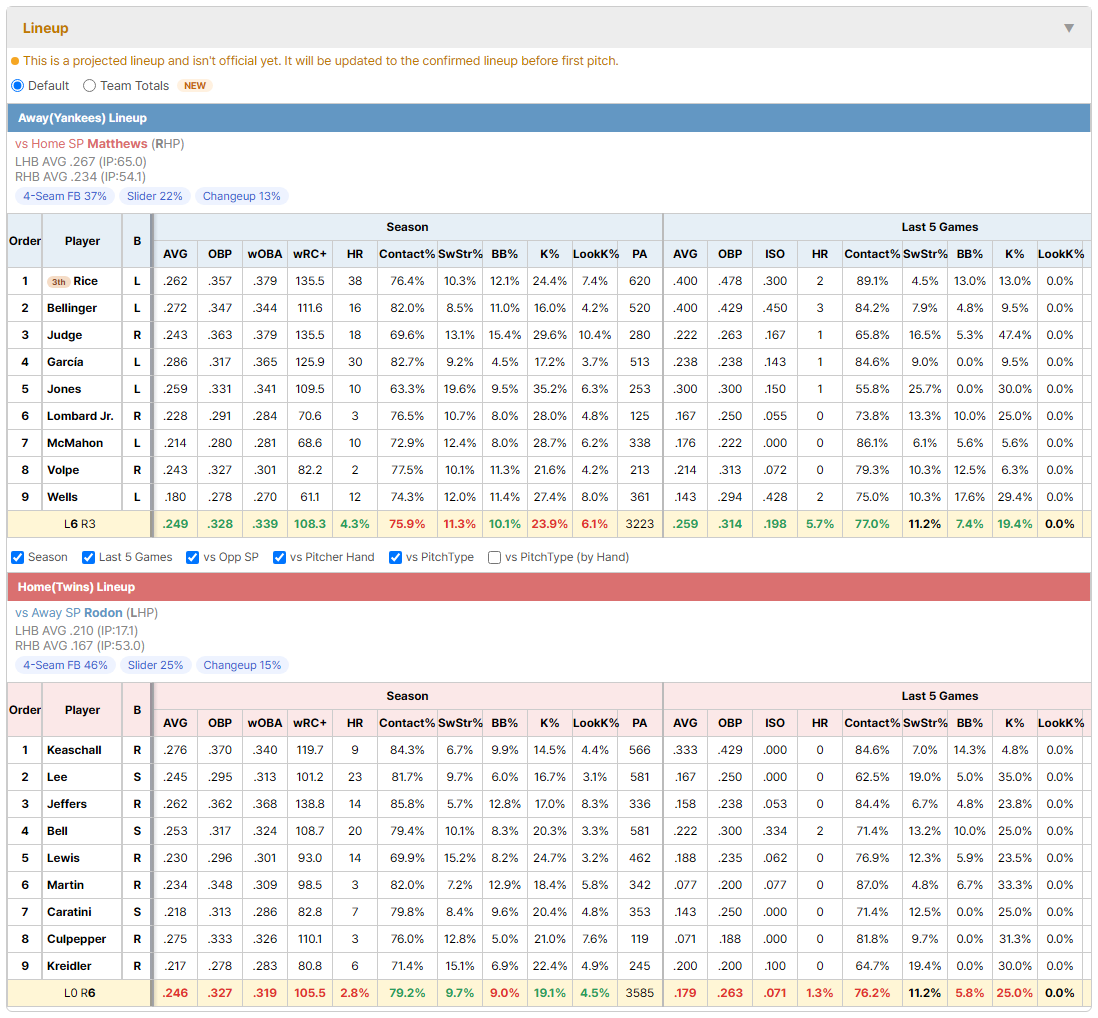Click player name Lewis

63,858
